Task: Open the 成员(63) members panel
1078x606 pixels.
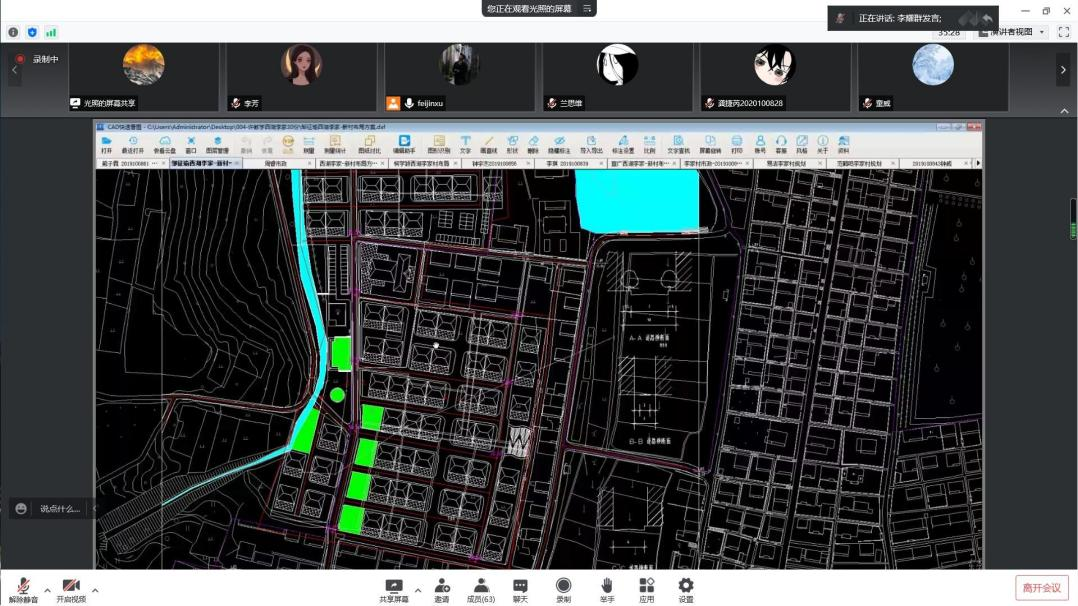Action: (480, 589)
